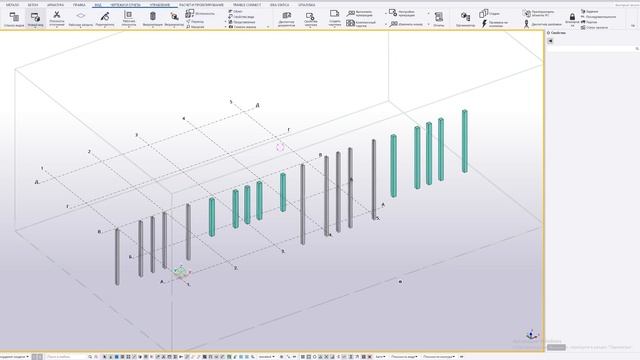This screenshot has height=360, width=640.
Task: Open the Список видов view list
Action: (x=14, y=19)
